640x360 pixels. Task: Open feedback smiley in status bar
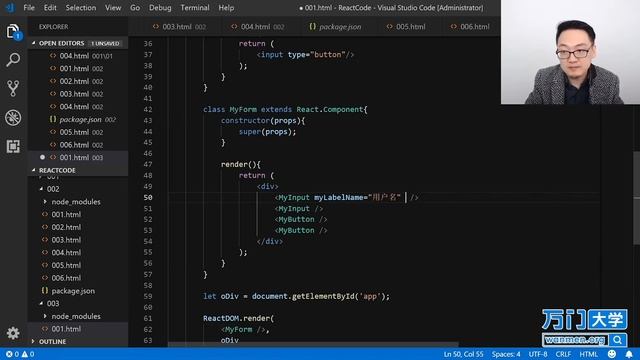tap(611, 354)
